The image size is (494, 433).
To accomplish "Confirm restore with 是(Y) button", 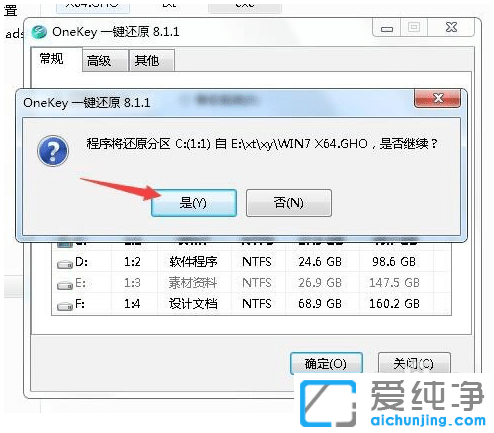I will tap(194, 203).
